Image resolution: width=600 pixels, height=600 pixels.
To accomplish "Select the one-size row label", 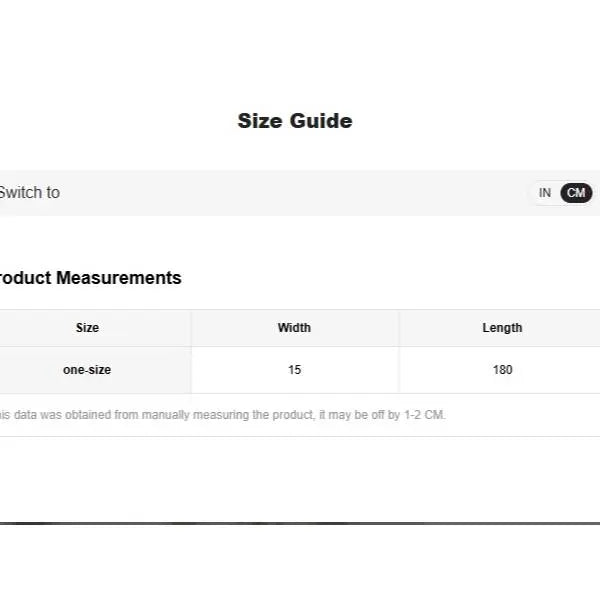I will [87, 370].
